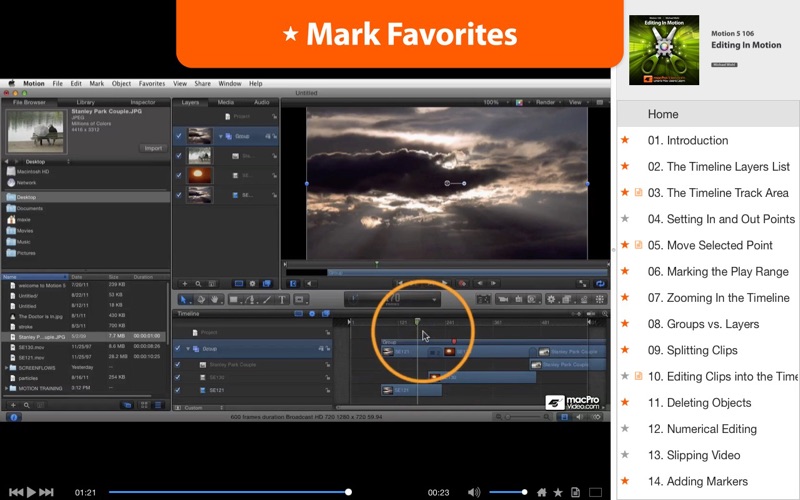Open the Add Behavior gear in Motion's toolbar

(551, 299)
